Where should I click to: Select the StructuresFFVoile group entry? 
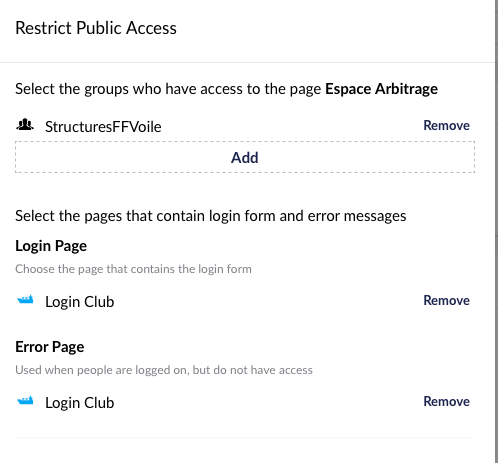(103, 127)
